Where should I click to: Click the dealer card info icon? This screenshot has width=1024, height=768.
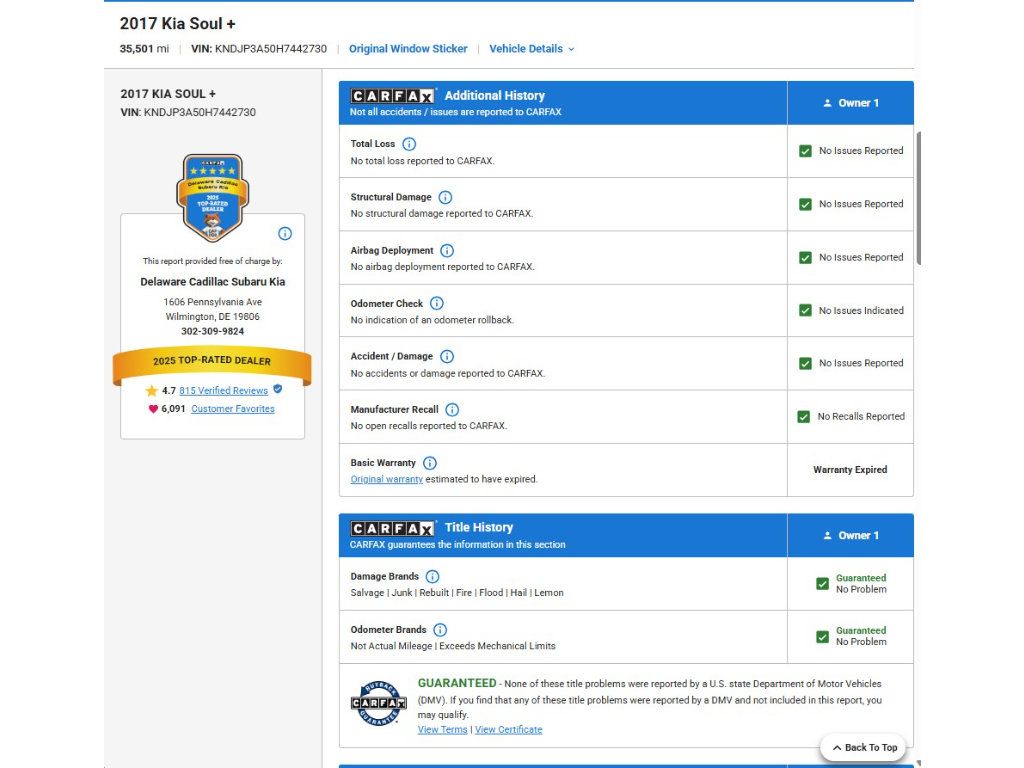(285, 234)
